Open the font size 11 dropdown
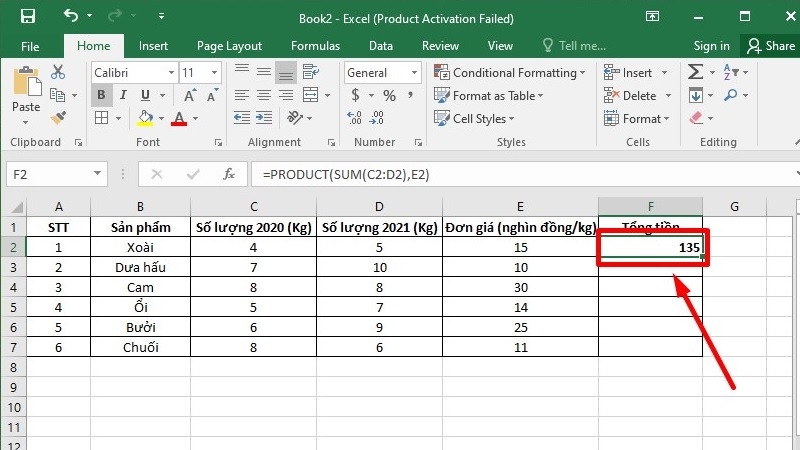The image size is (800, 450). 214,72
